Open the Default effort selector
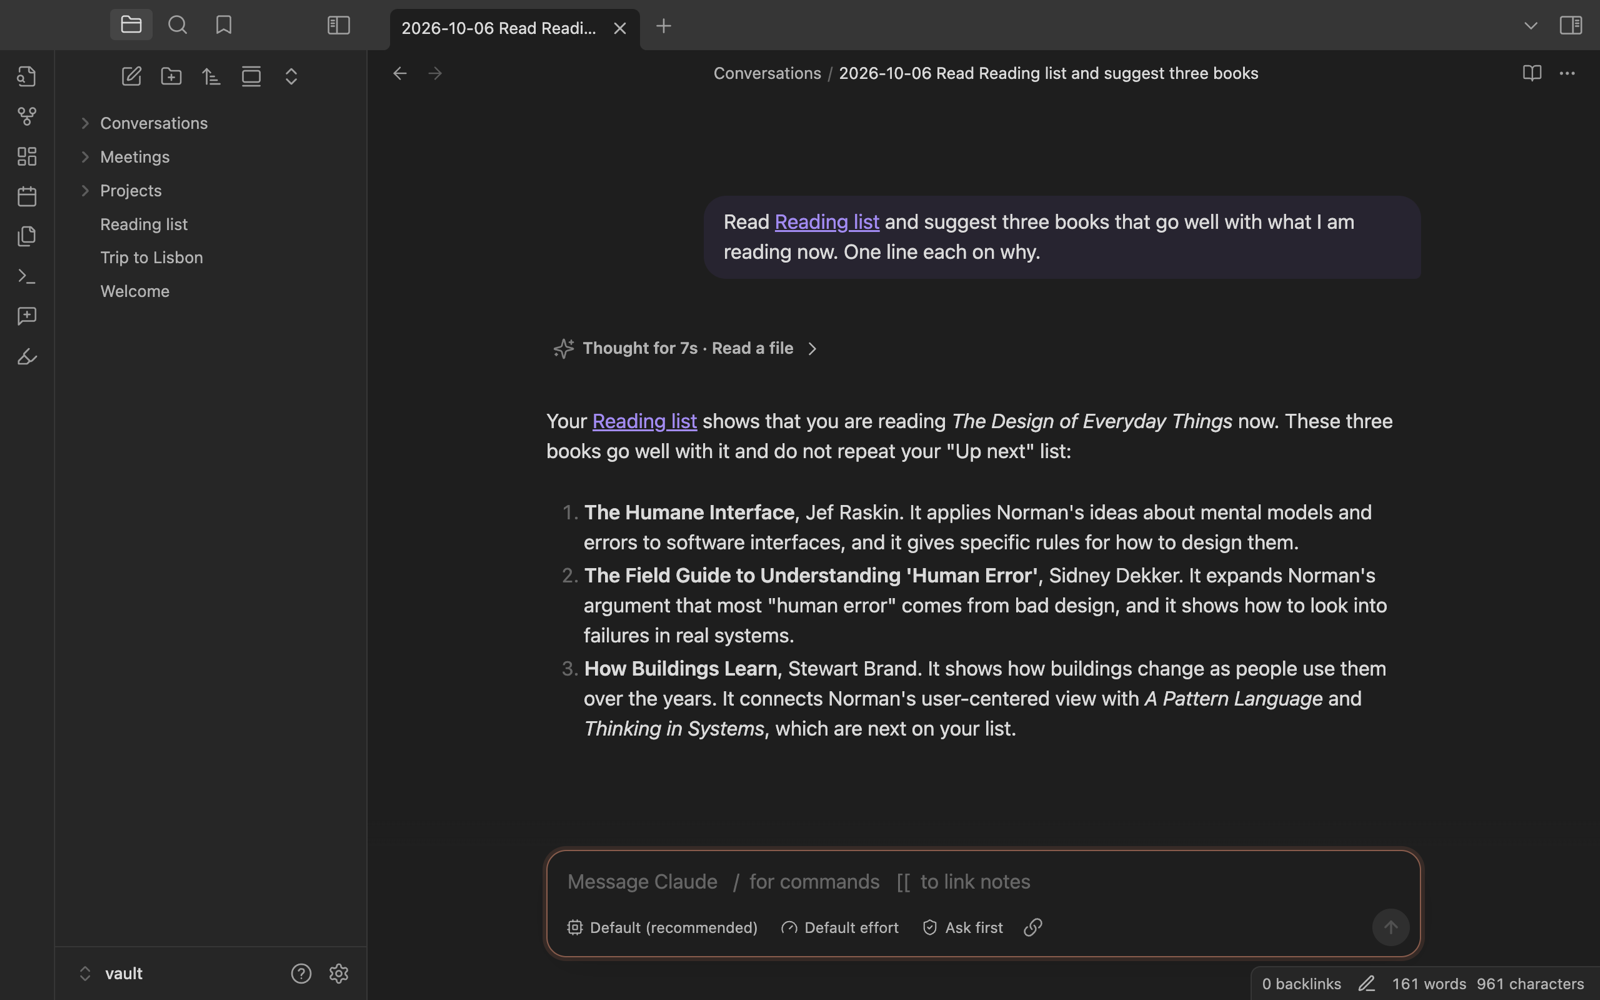This screenshot has width=1600, height=1000. (840, 928)
